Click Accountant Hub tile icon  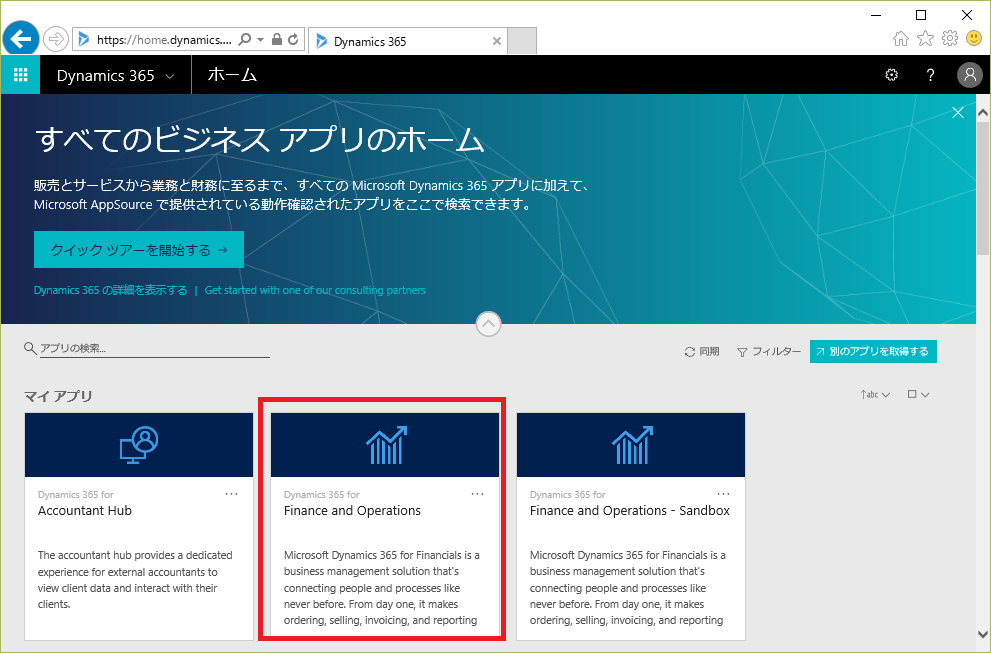pos(139,445)
